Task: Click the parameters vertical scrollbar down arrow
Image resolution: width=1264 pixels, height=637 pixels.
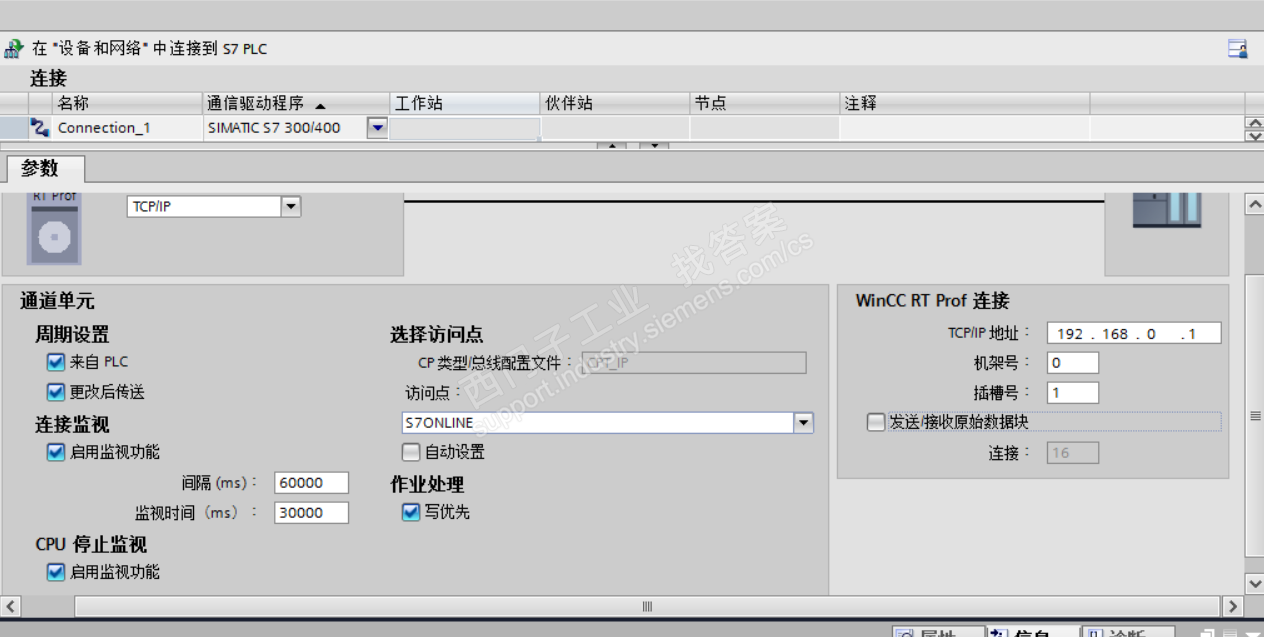Action: [1254, 583]
